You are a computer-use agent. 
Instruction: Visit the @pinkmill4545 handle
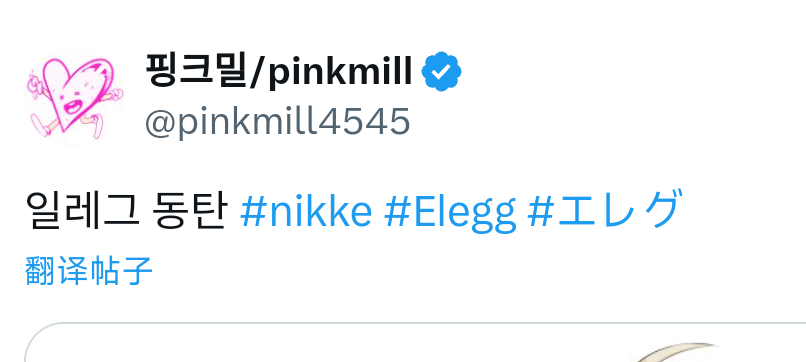[278, 122]
